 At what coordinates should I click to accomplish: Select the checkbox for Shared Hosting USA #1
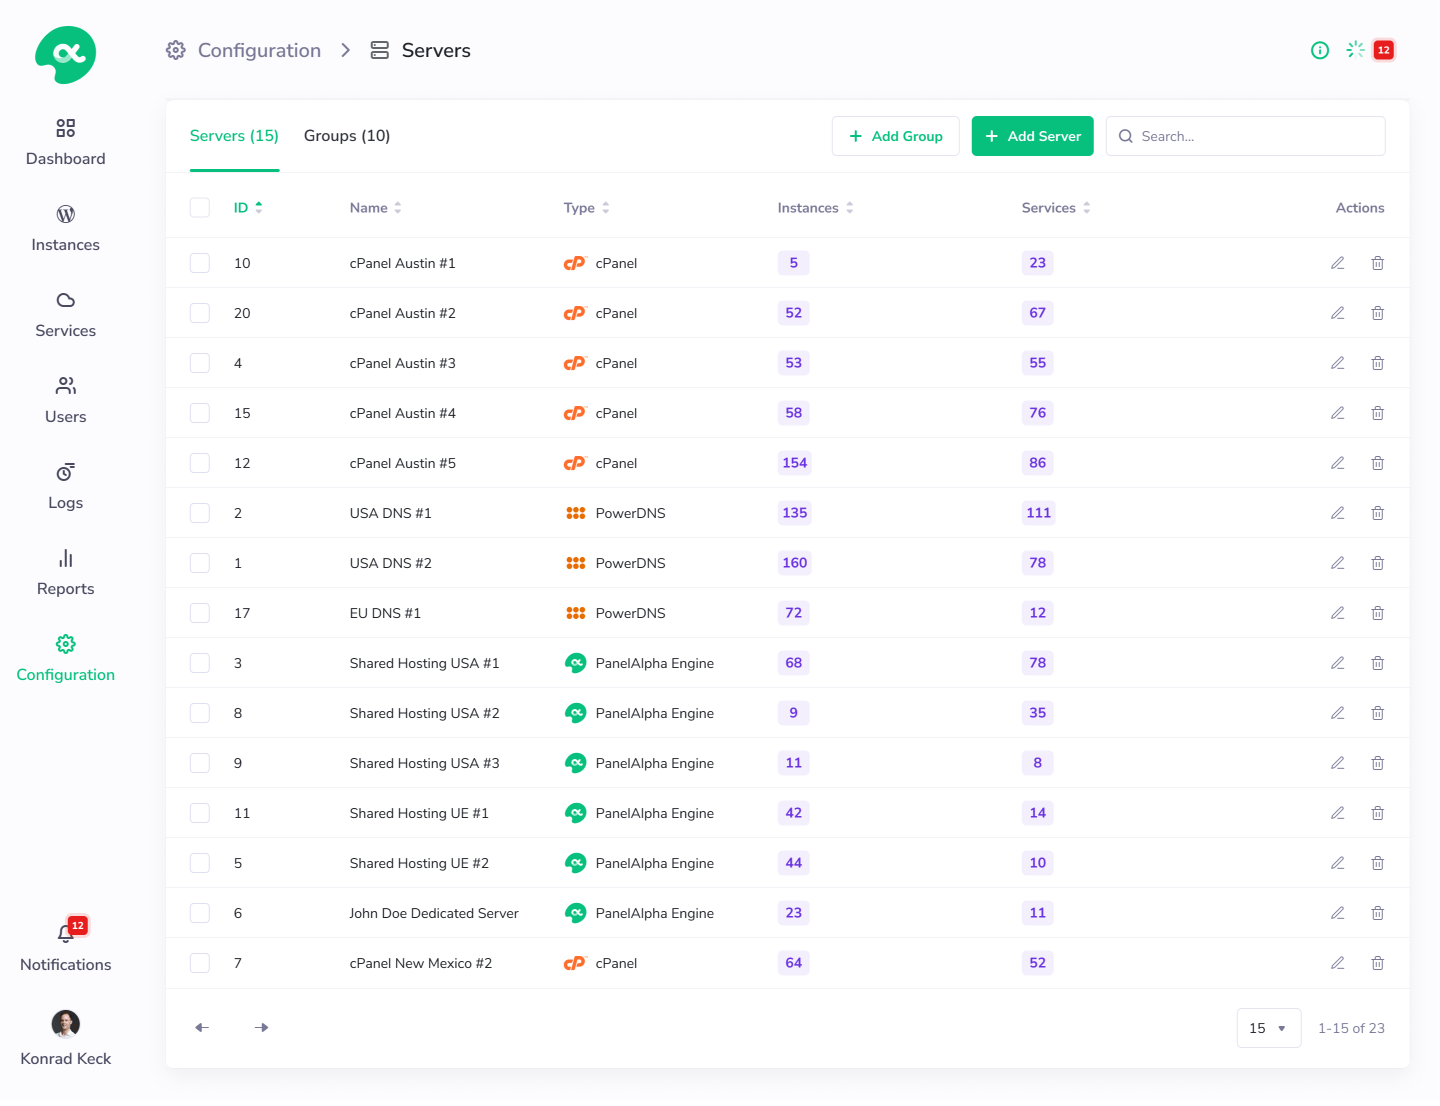[199, 662]
